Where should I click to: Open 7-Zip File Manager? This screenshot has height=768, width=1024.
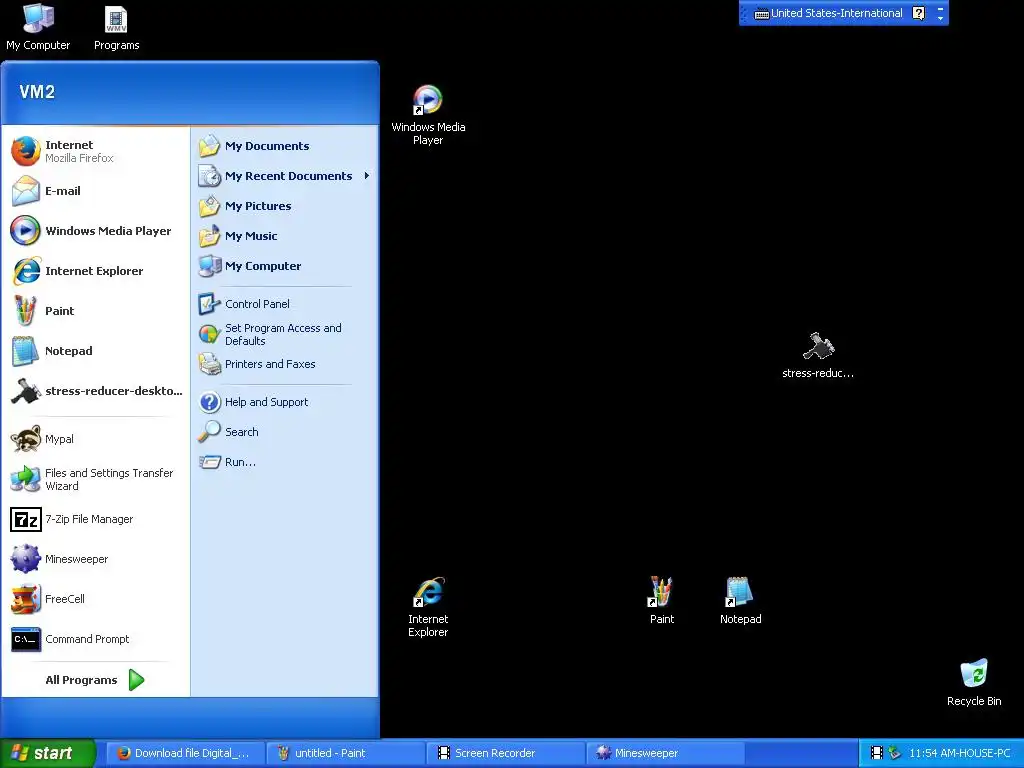point(95,519)
